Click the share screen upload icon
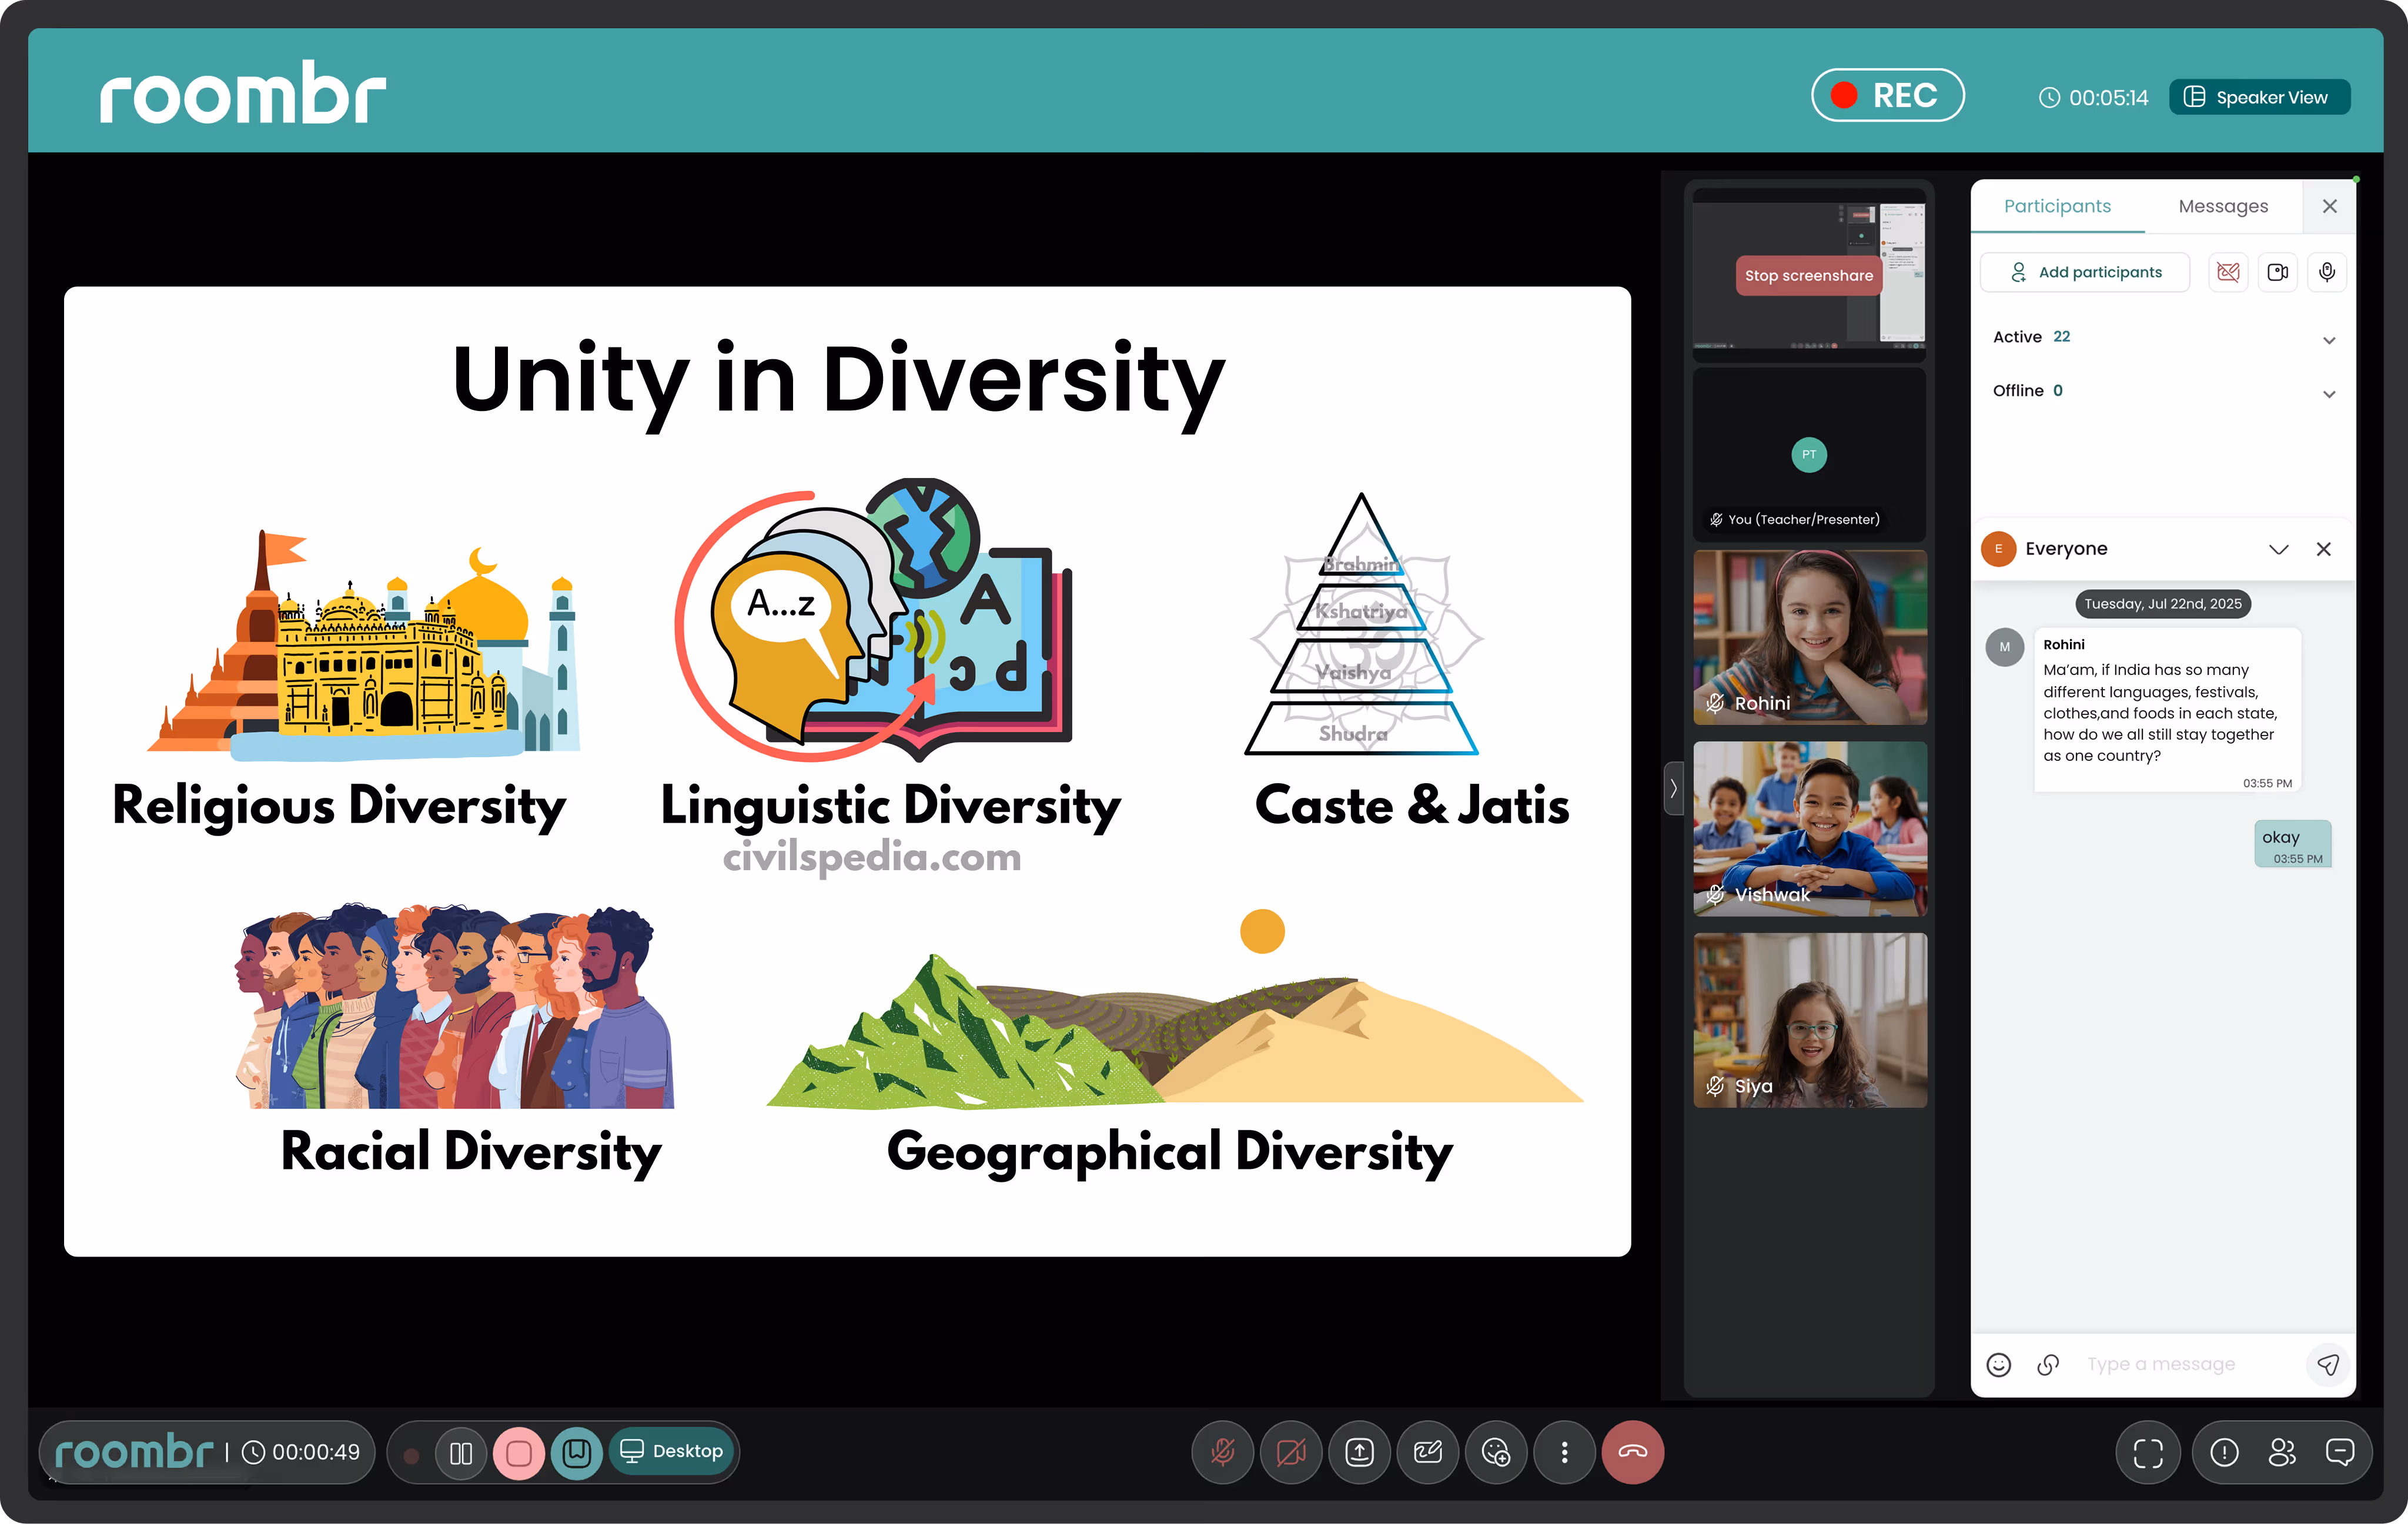Screen dimensions: 2408x1524 [x=1359, y=1452]
